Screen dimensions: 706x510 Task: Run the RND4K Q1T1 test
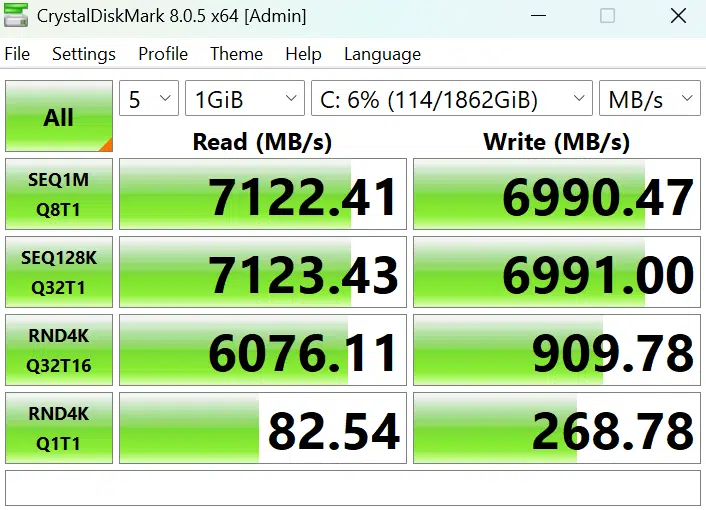coord(59,428)
